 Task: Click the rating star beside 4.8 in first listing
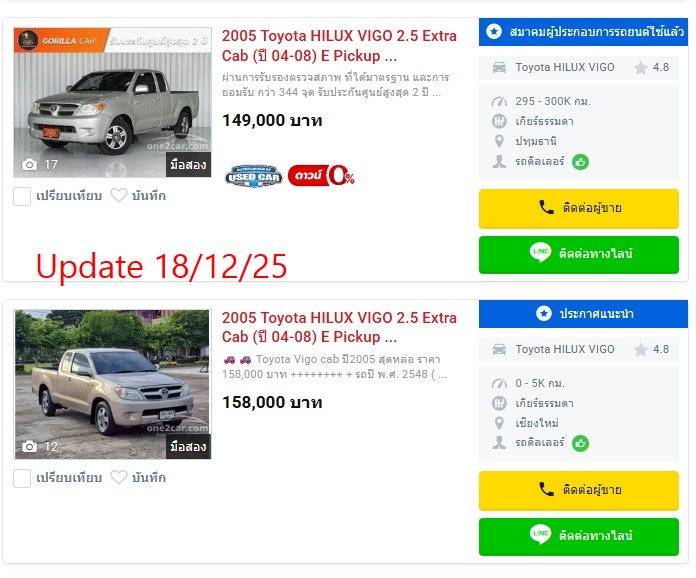click(641, 68)
